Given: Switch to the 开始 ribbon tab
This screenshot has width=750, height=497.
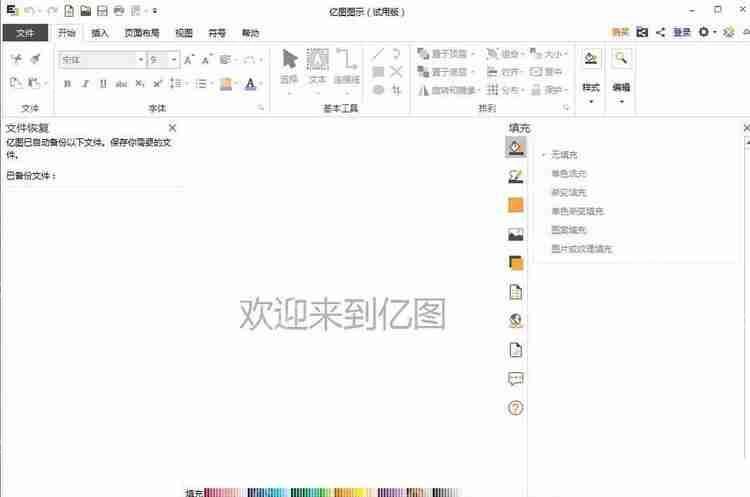Looking at the screenshot, I should click(x=67, y=33).
